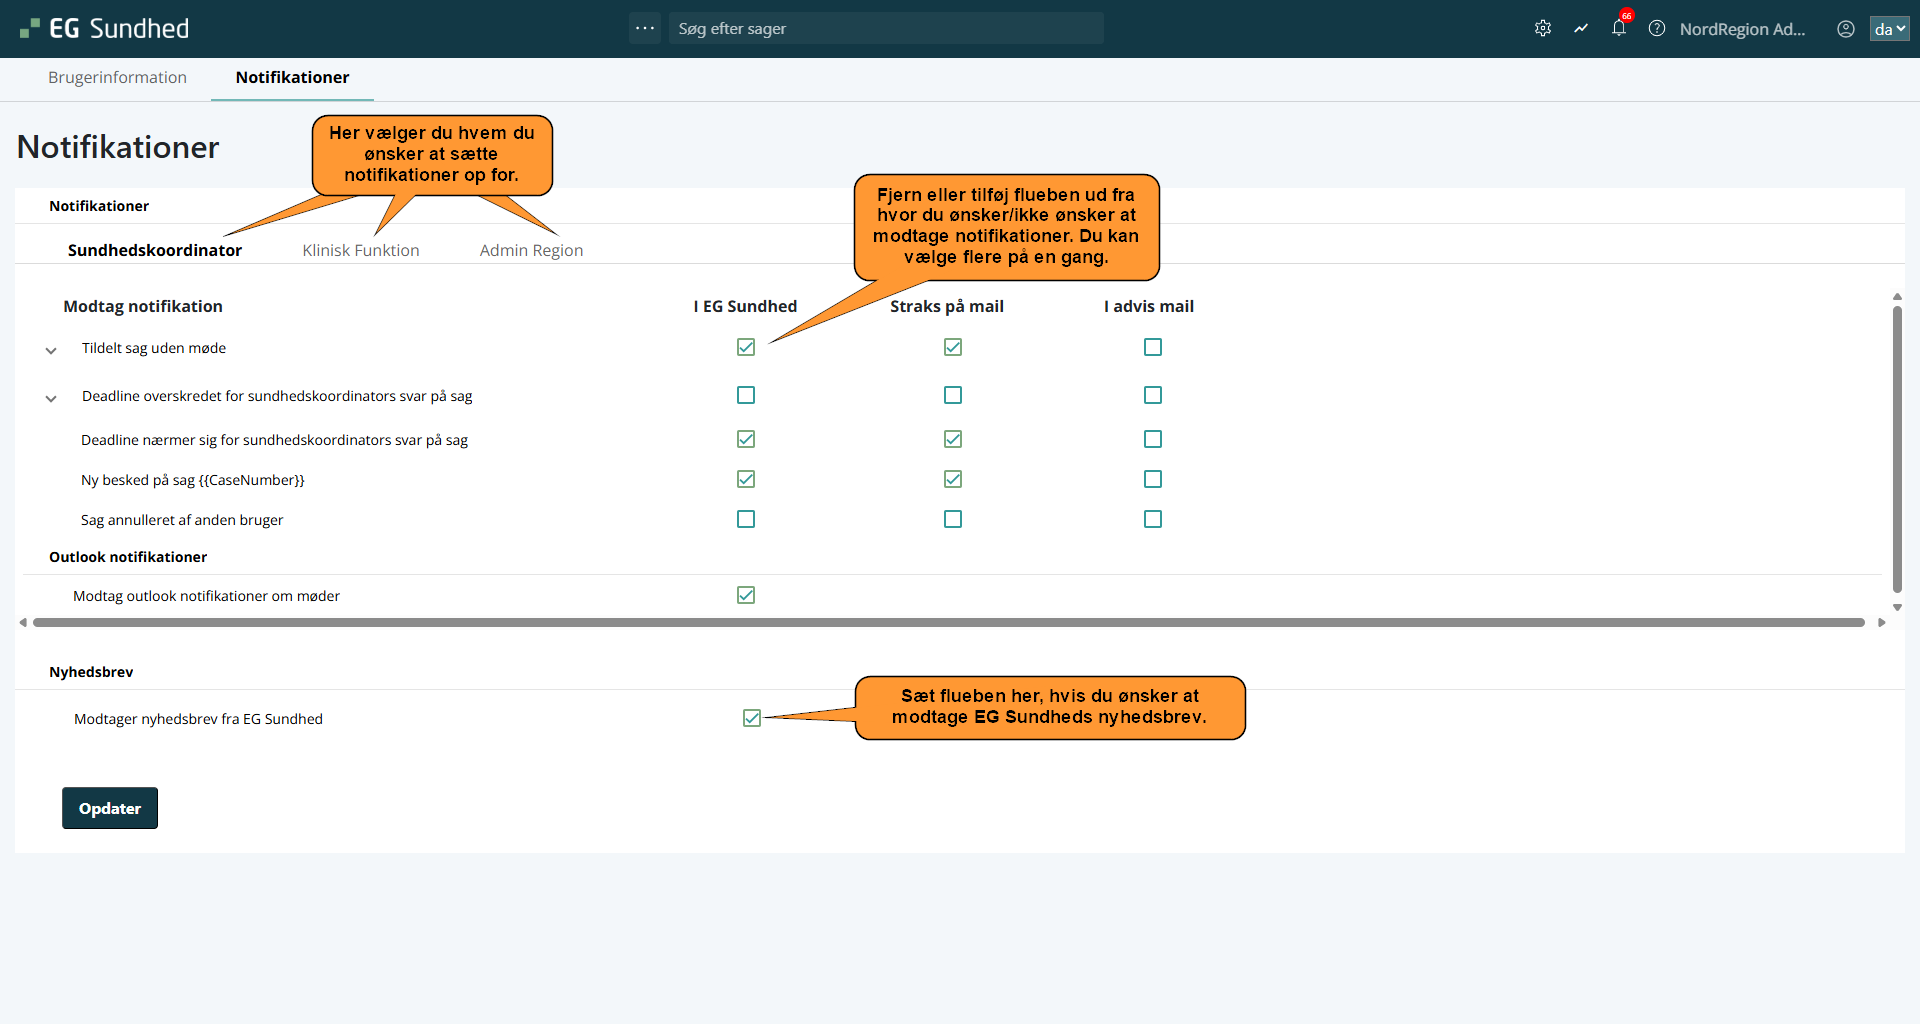Click the EG Sundhed logo
The width and height of the screenshot is (1920, 1024).
[105, 29]
